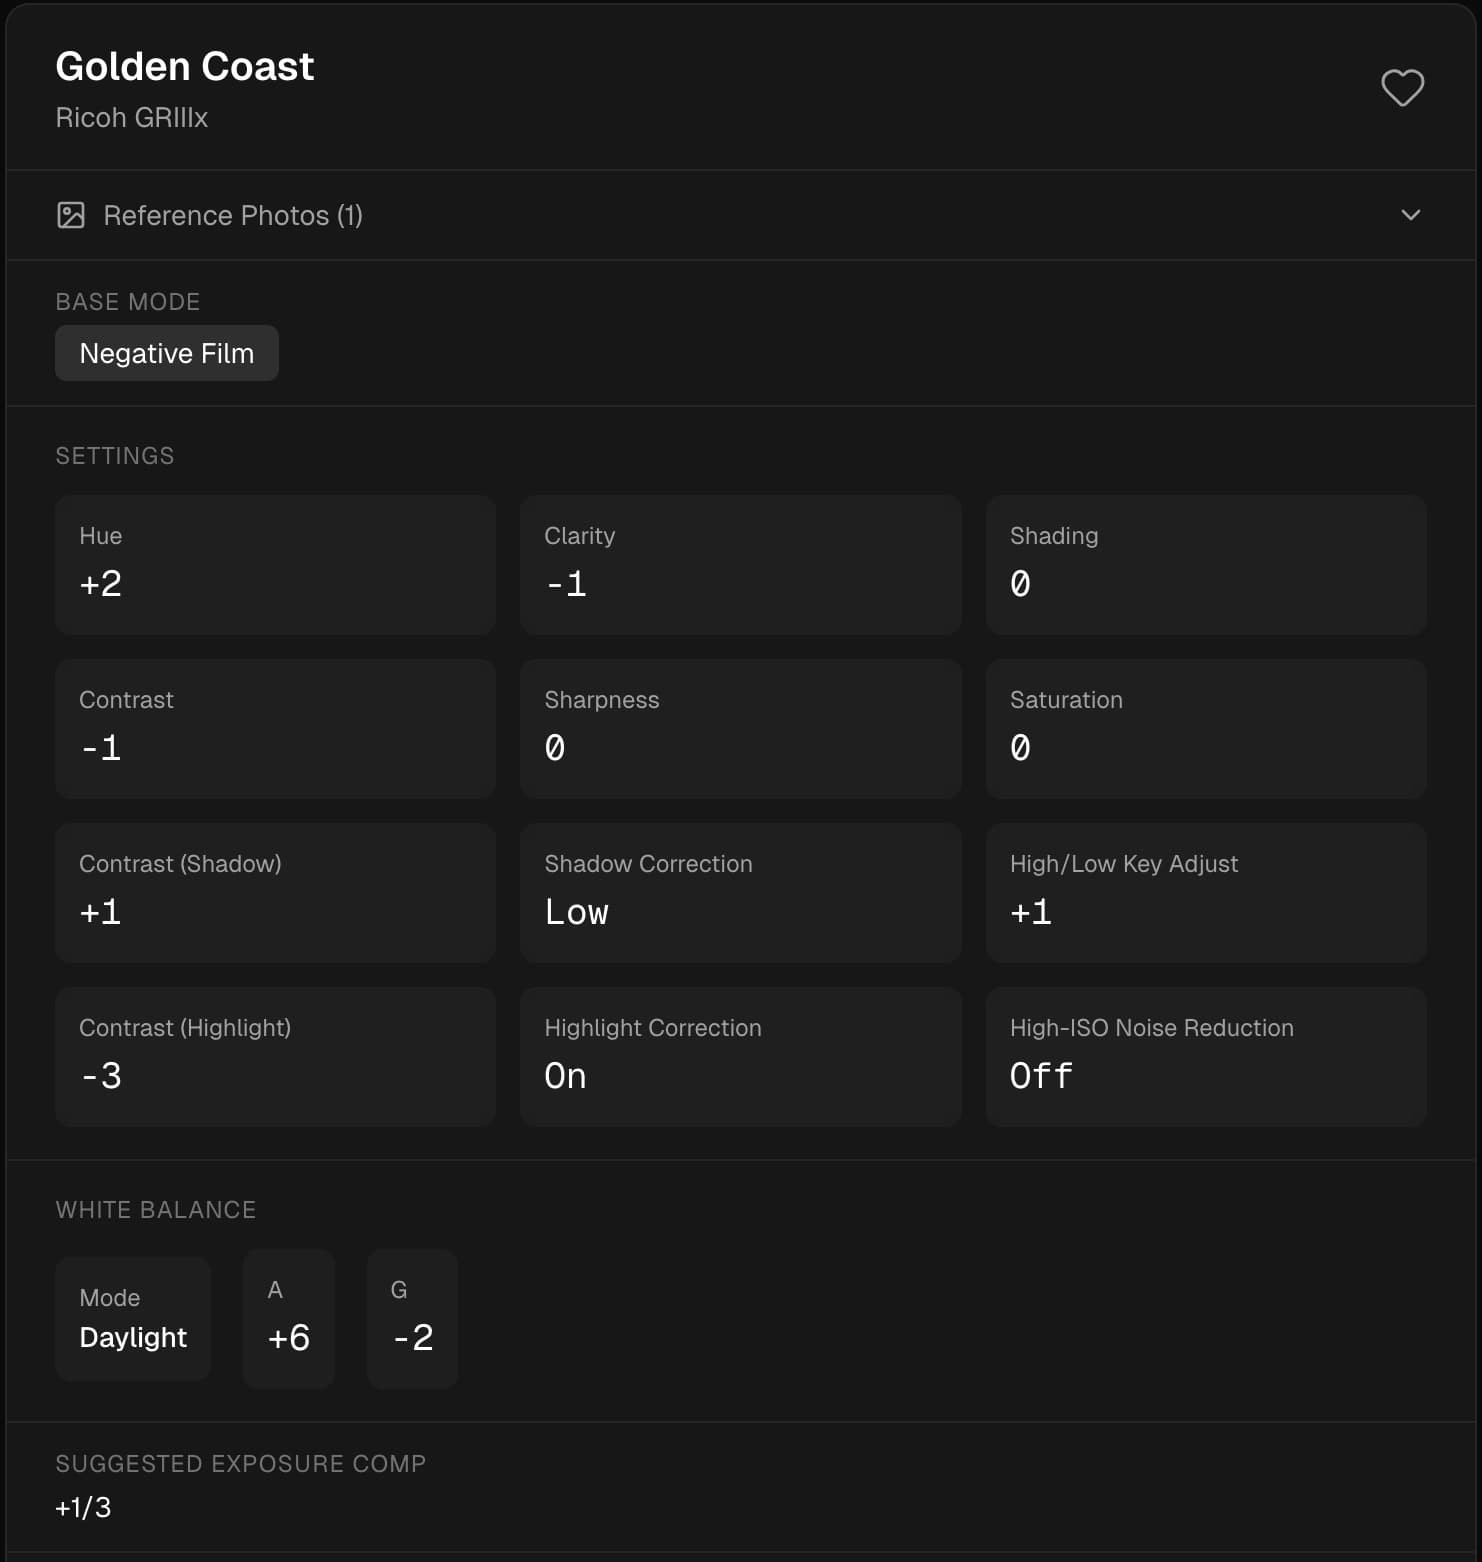
Task: Select the Clarity setting card
Action: coord(740,564)
